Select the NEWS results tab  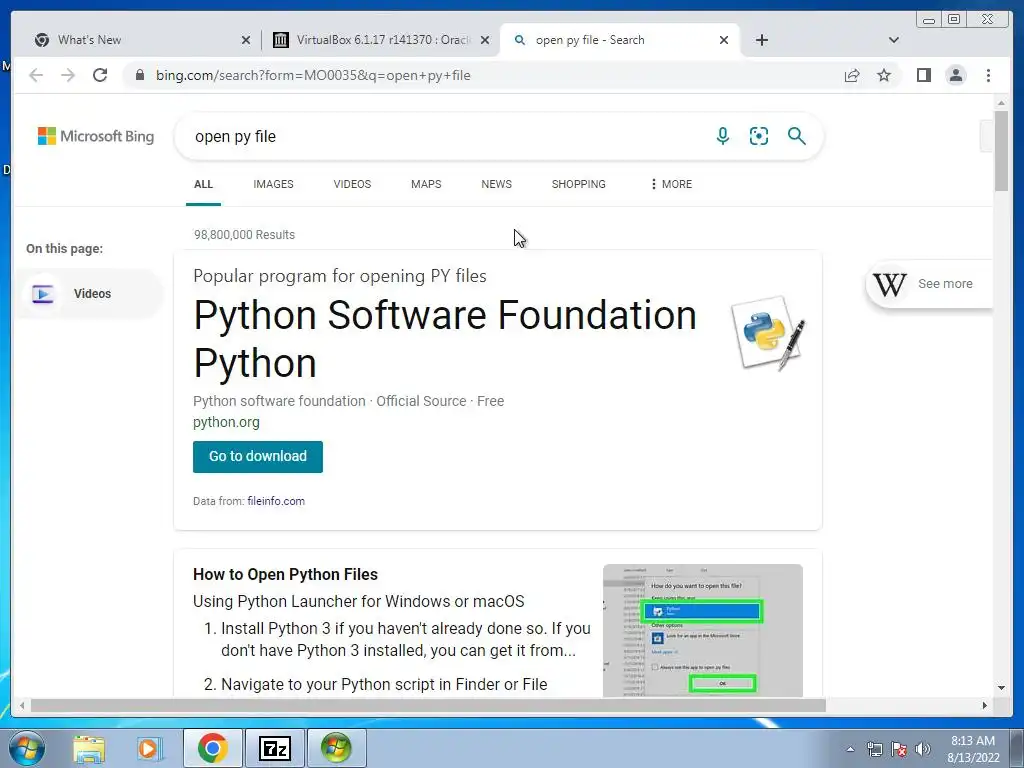tap(496, 184)
